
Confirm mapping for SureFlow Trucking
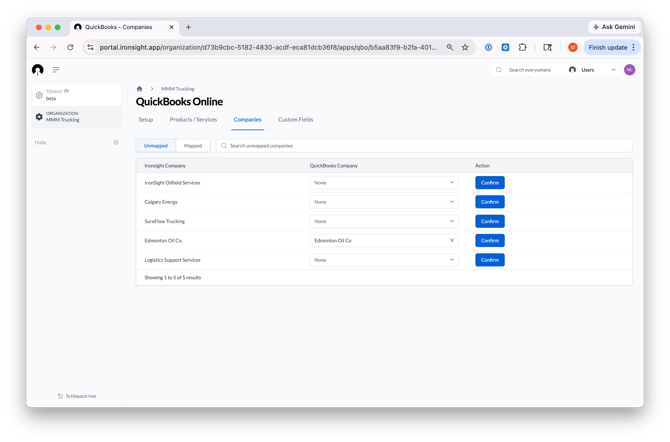coord(490,221)
